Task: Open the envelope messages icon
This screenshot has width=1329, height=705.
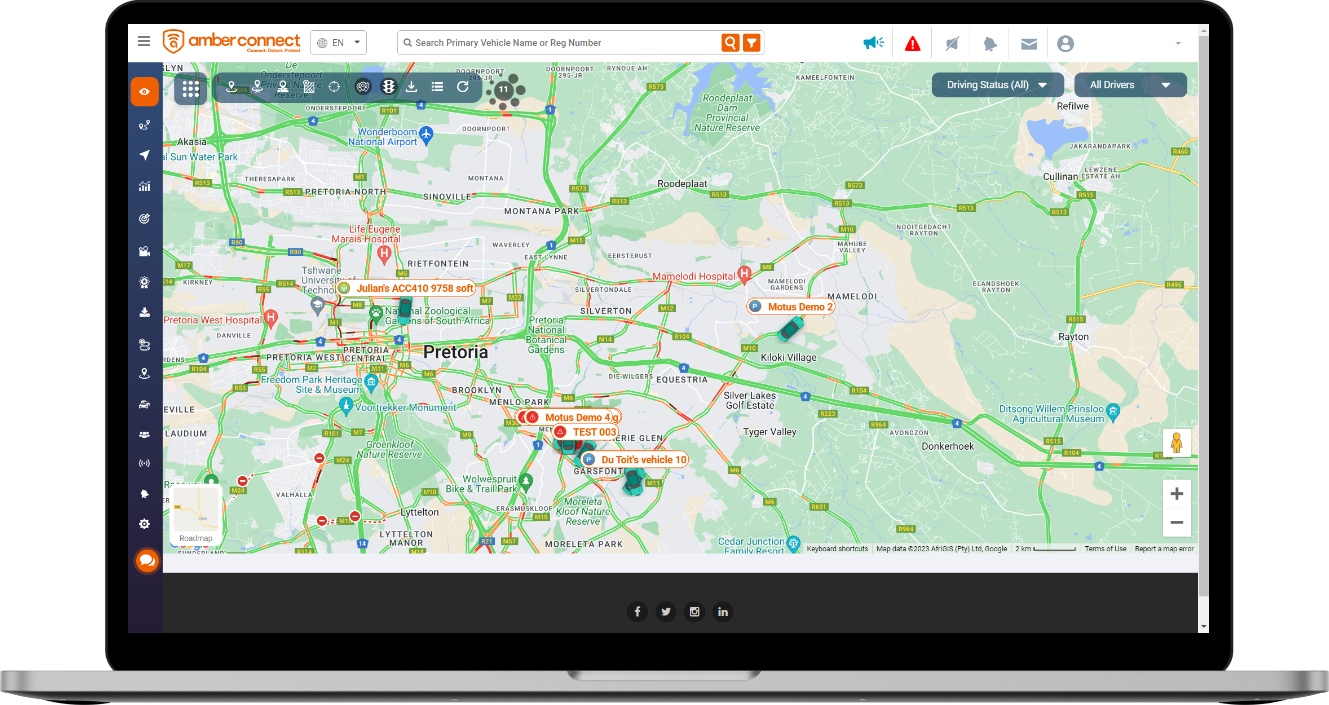Action: (1028, 43)
